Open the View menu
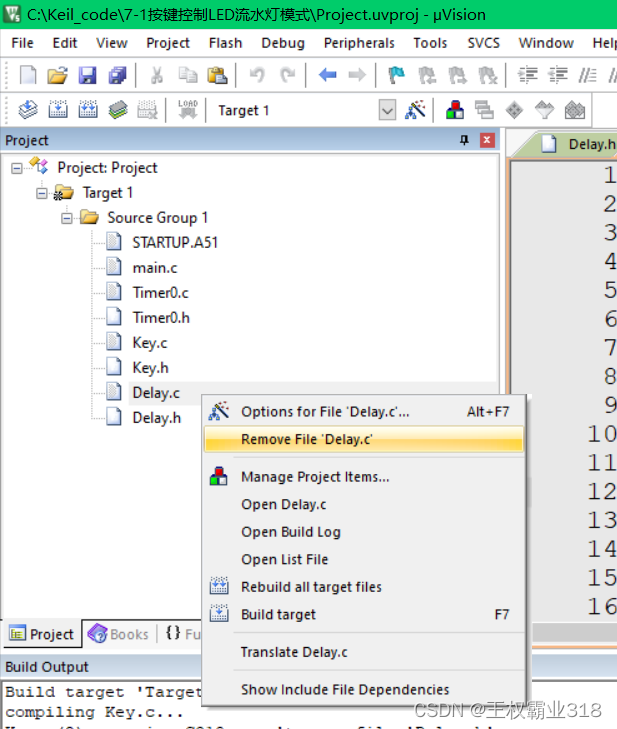The width and height of the screenshot is (617, 729). 112,43
